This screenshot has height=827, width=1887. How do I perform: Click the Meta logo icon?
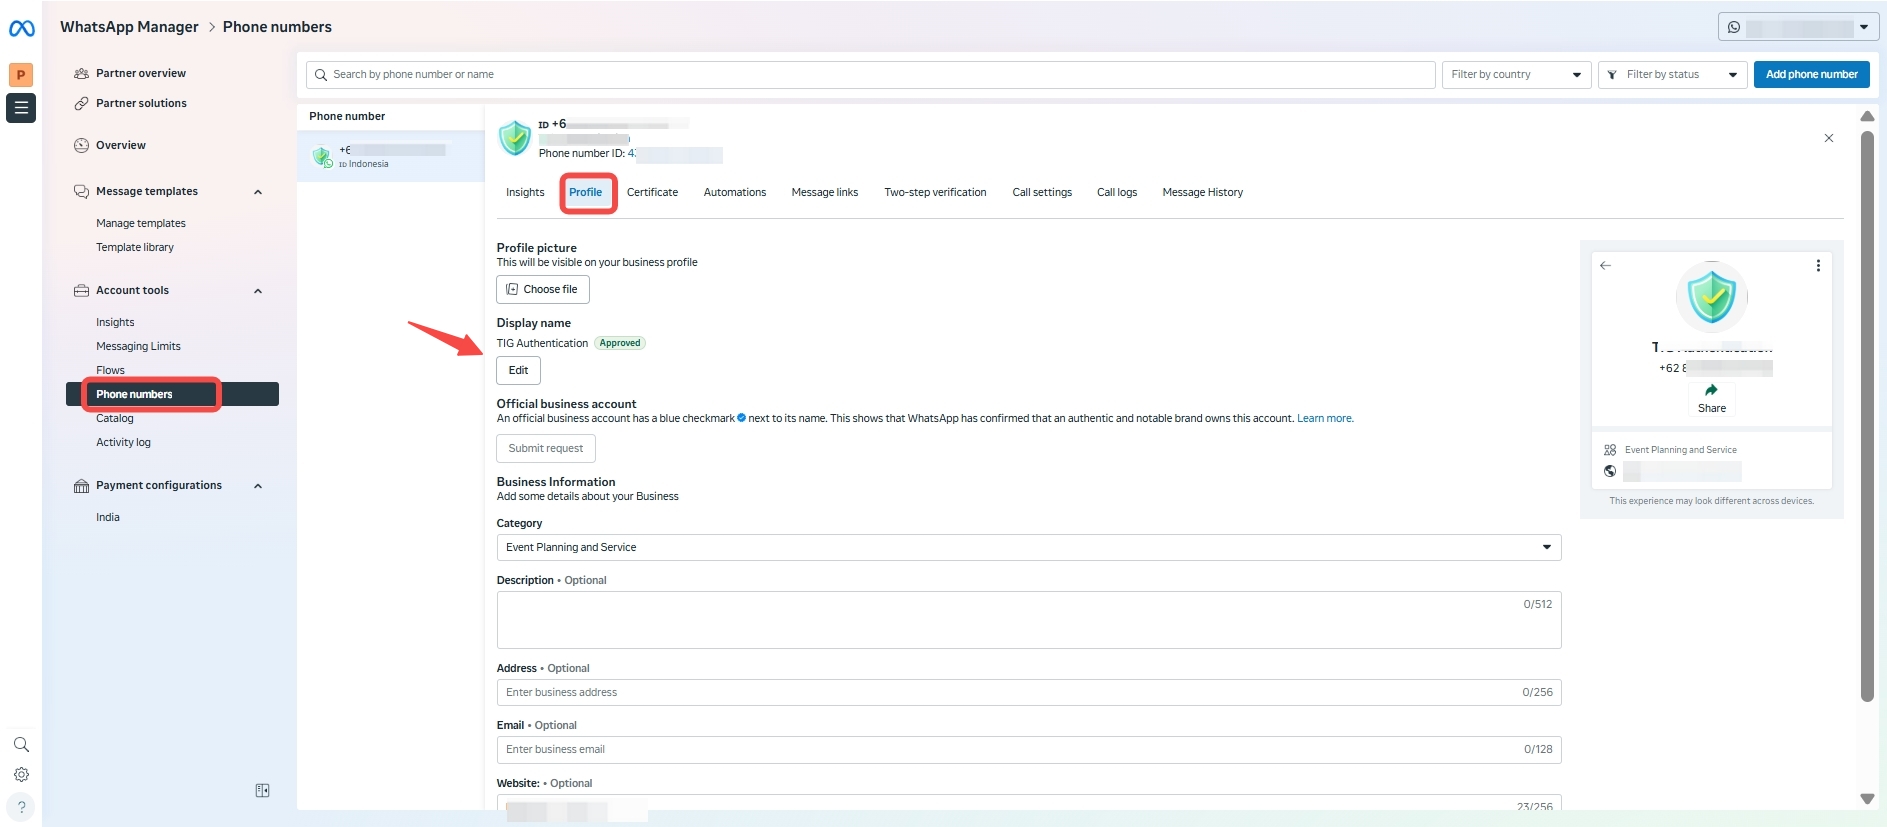pos(21,28)
